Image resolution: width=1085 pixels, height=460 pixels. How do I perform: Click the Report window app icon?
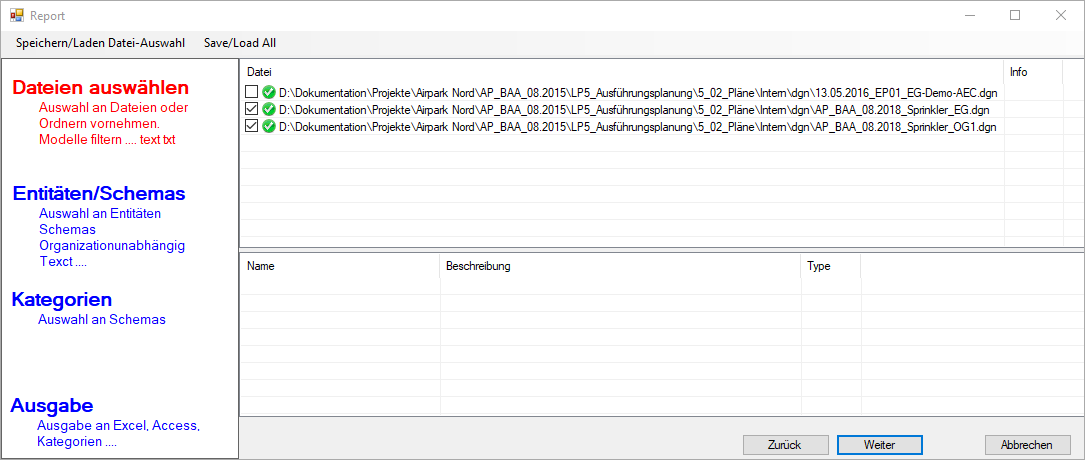17,15
